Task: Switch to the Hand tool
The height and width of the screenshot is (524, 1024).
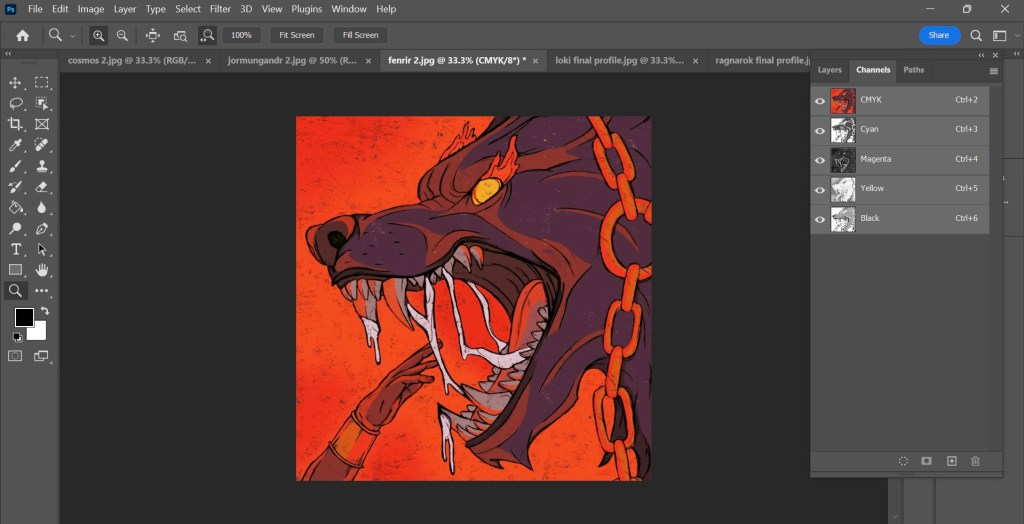Action: click(42, 270)
